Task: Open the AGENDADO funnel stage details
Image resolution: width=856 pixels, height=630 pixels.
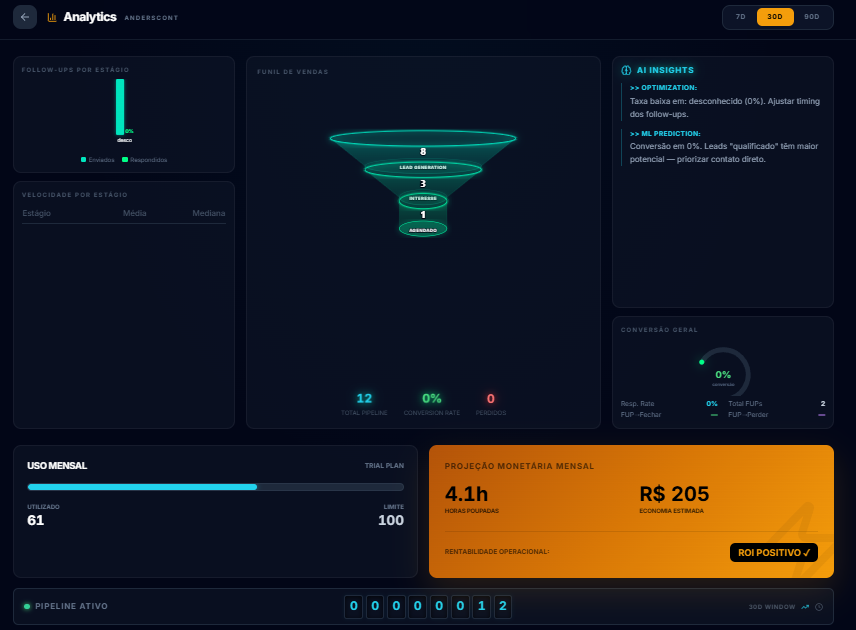Action: click(x=422, y=228)
